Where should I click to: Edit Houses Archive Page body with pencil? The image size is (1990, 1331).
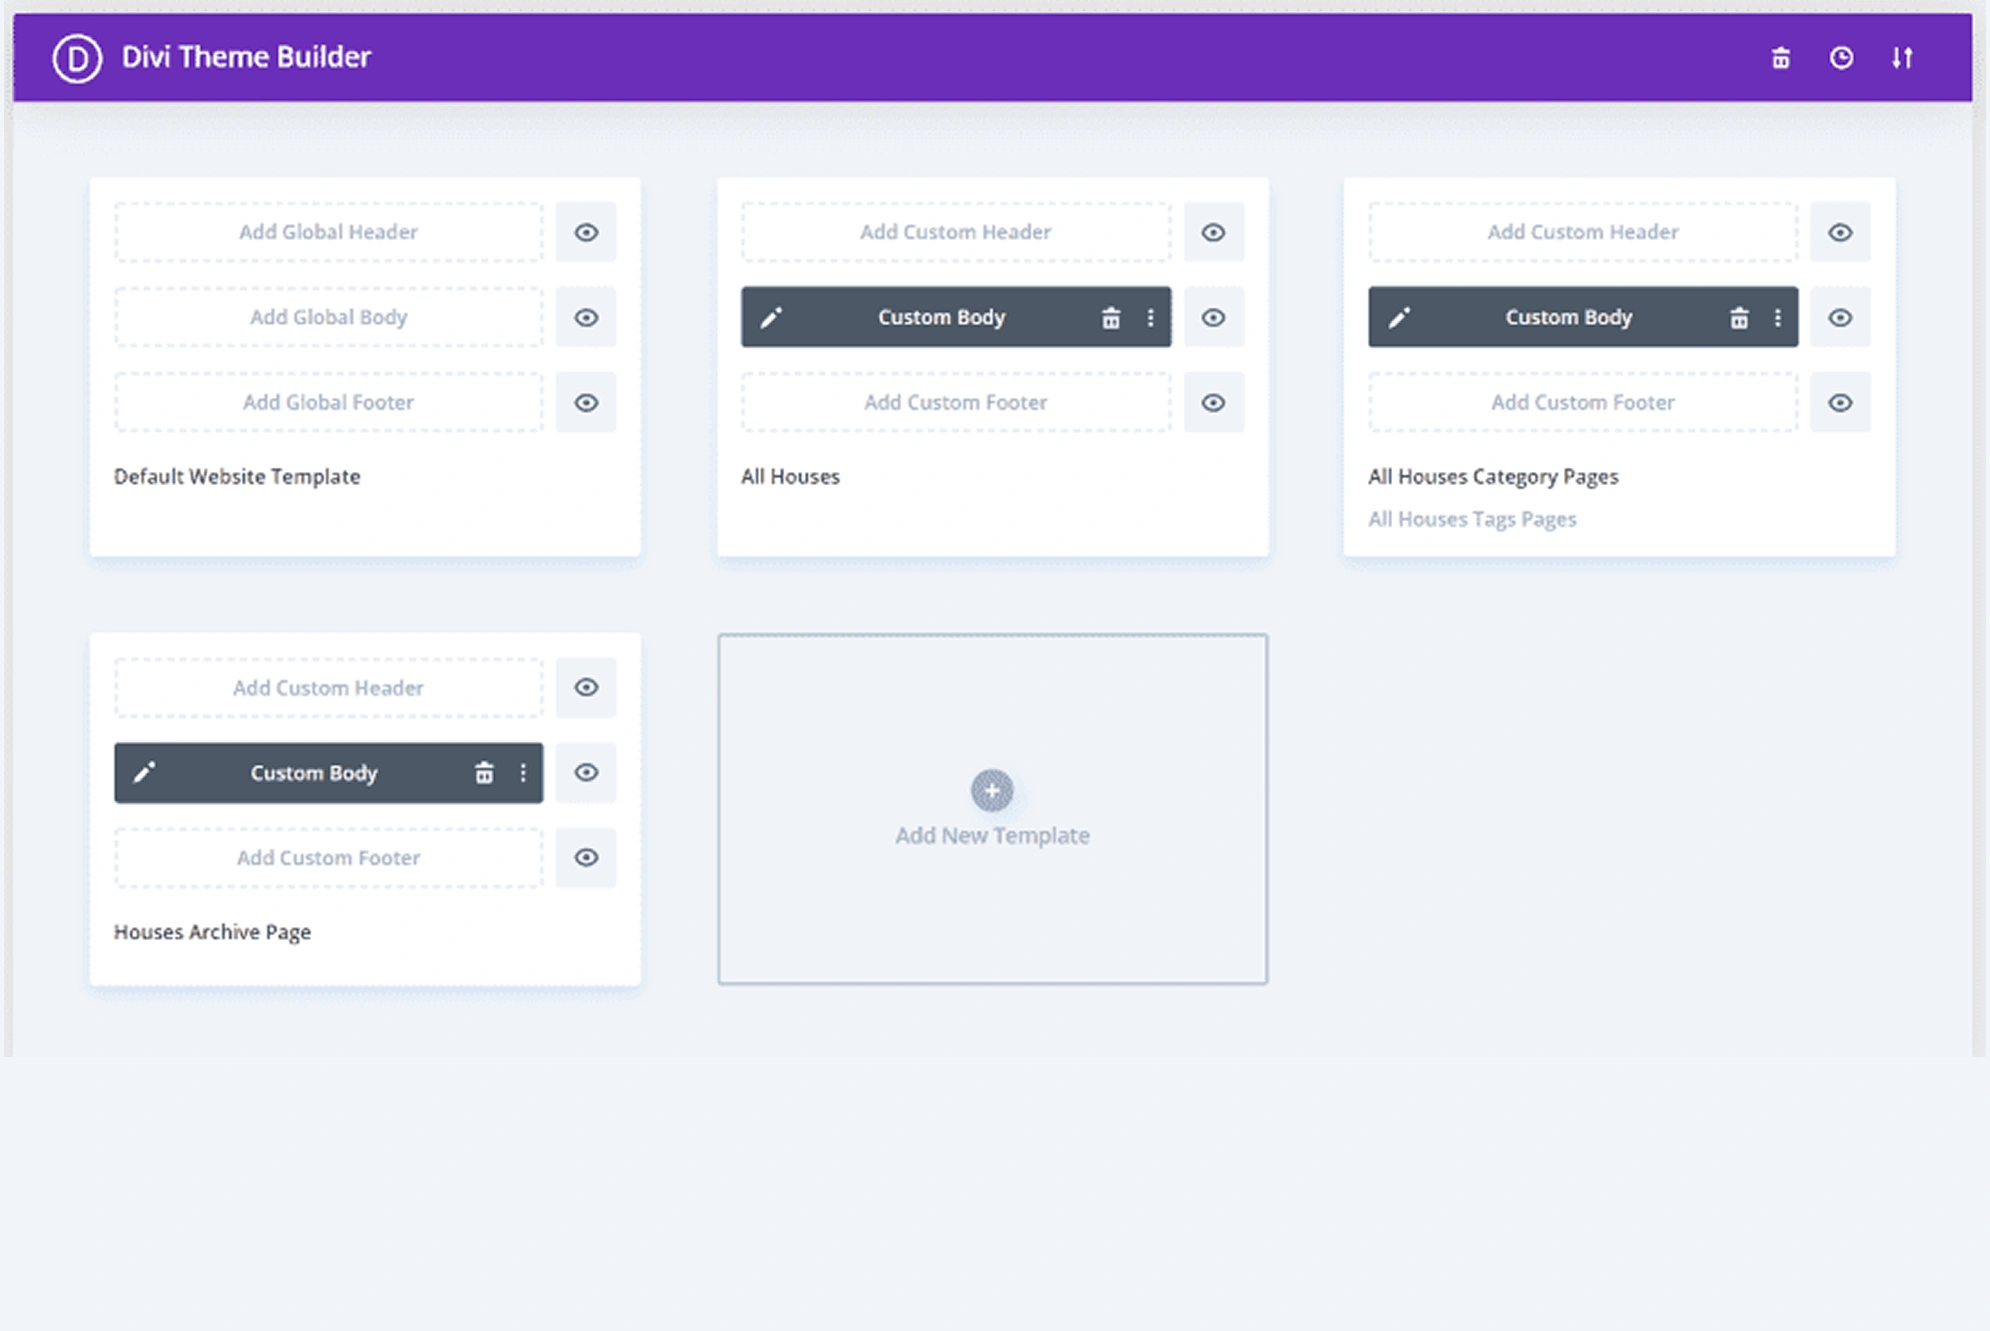pyautogui.click(x=144, y=773)
